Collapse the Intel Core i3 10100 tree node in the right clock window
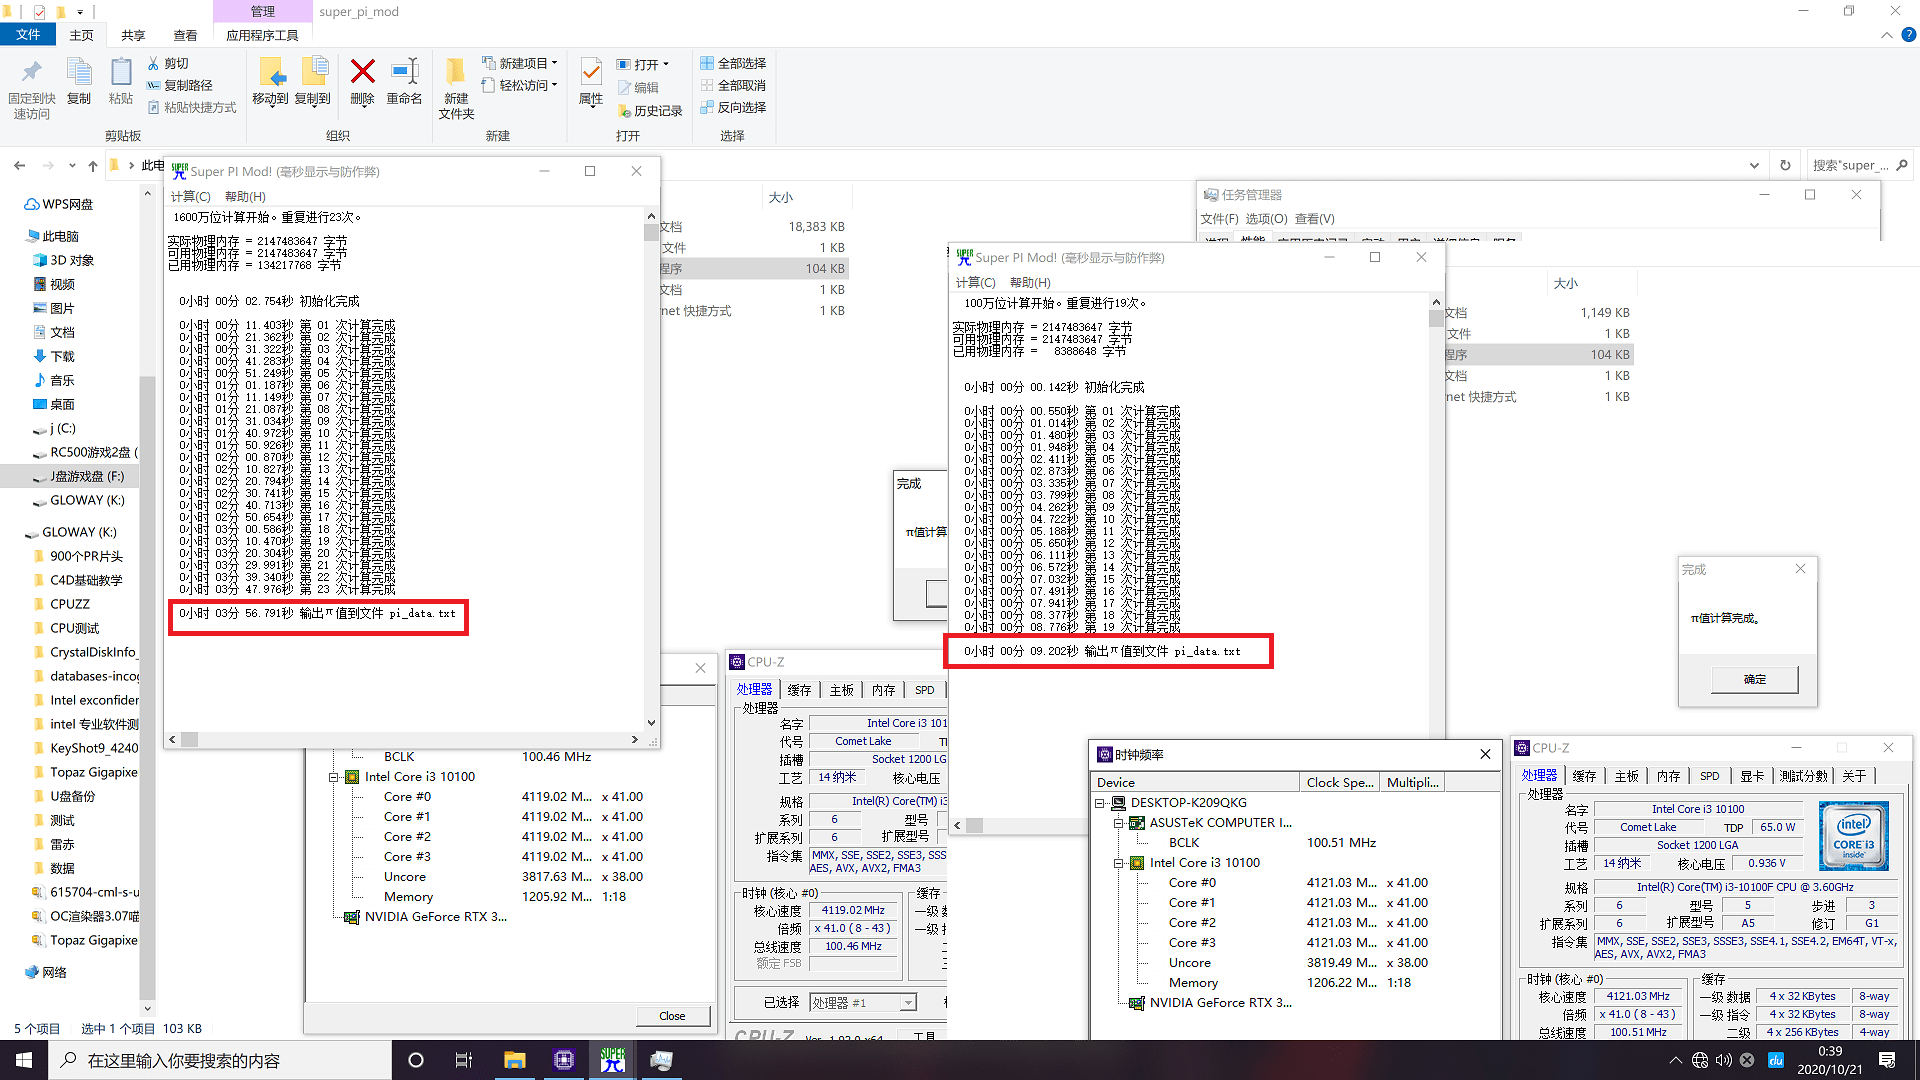The height and width of the screenshot is (1080, 1920). click(1119, 863)
